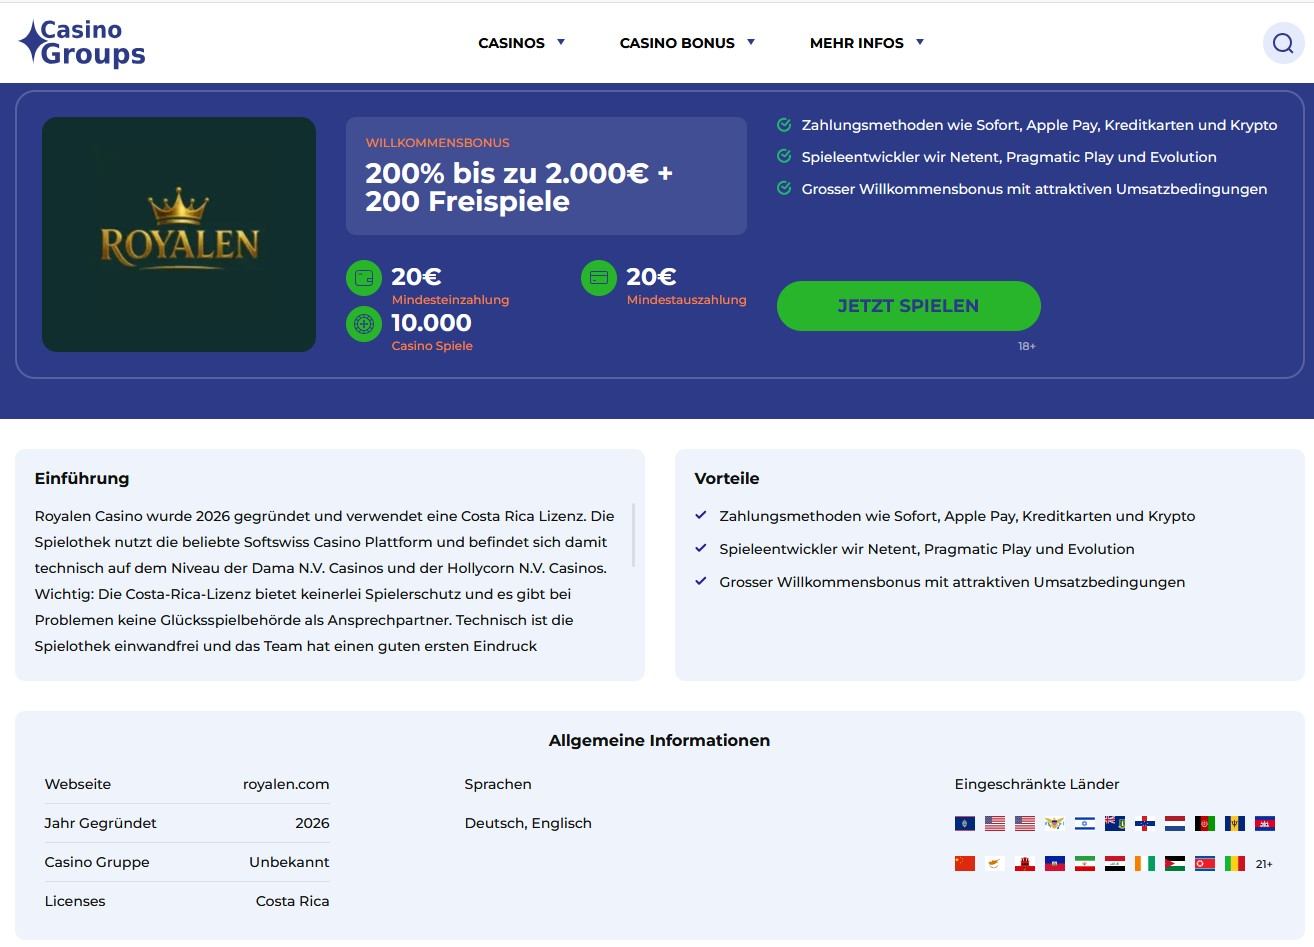Viewport: 1314px width, 947px height.
Task: Click the 'Eingeschränkte Länder' label
Action: coord(1037,784)
